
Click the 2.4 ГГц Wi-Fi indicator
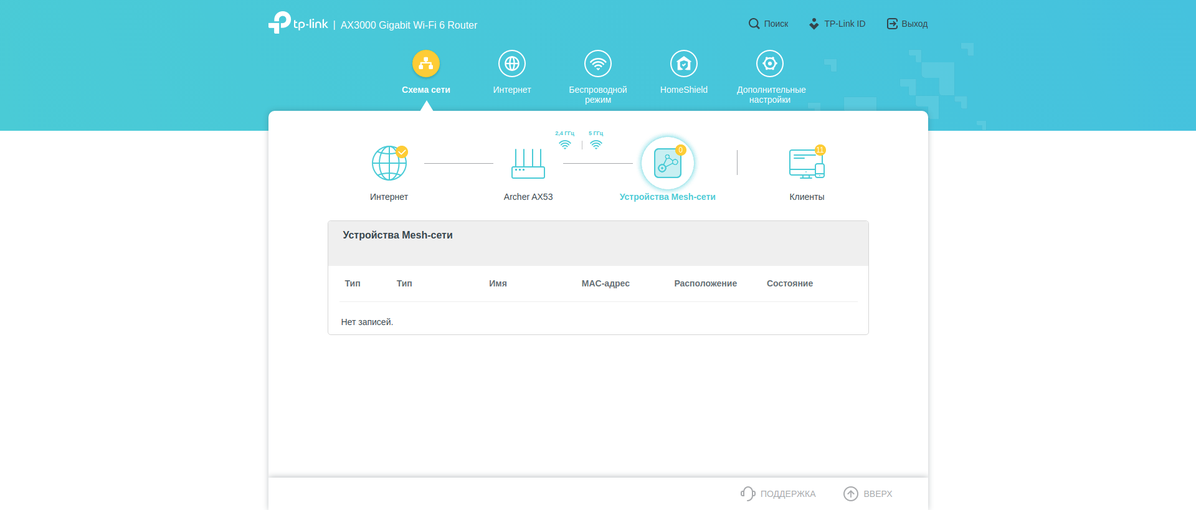coord(565,143)
